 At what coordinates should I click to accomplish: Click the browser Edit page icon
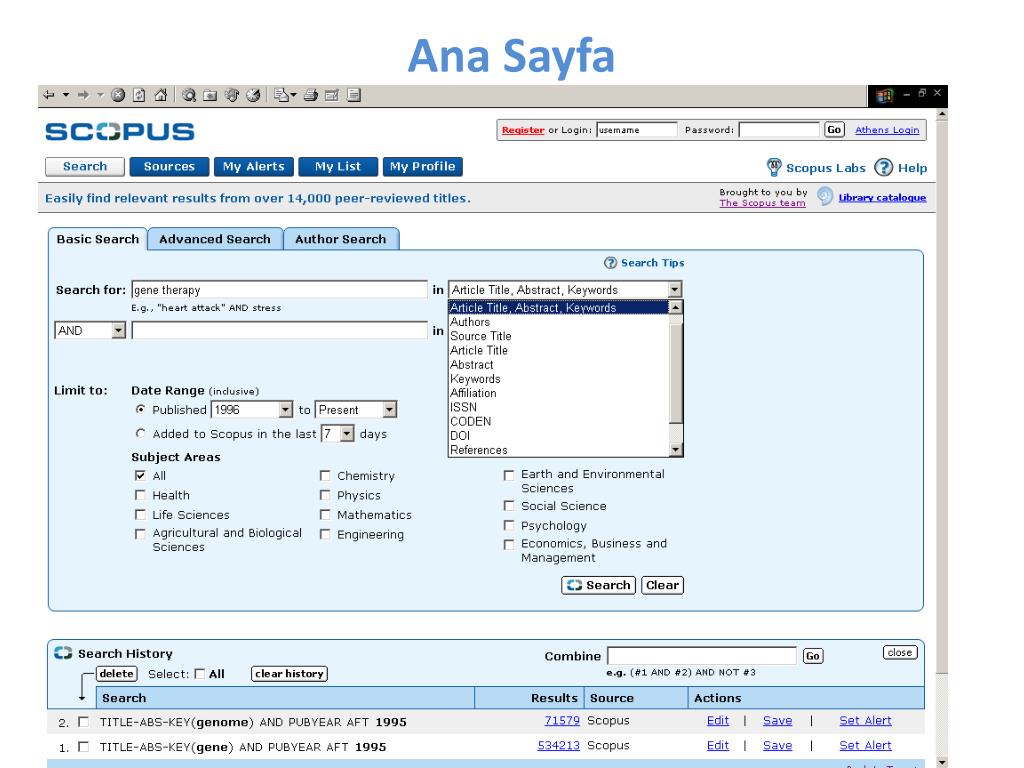[332, 95]
